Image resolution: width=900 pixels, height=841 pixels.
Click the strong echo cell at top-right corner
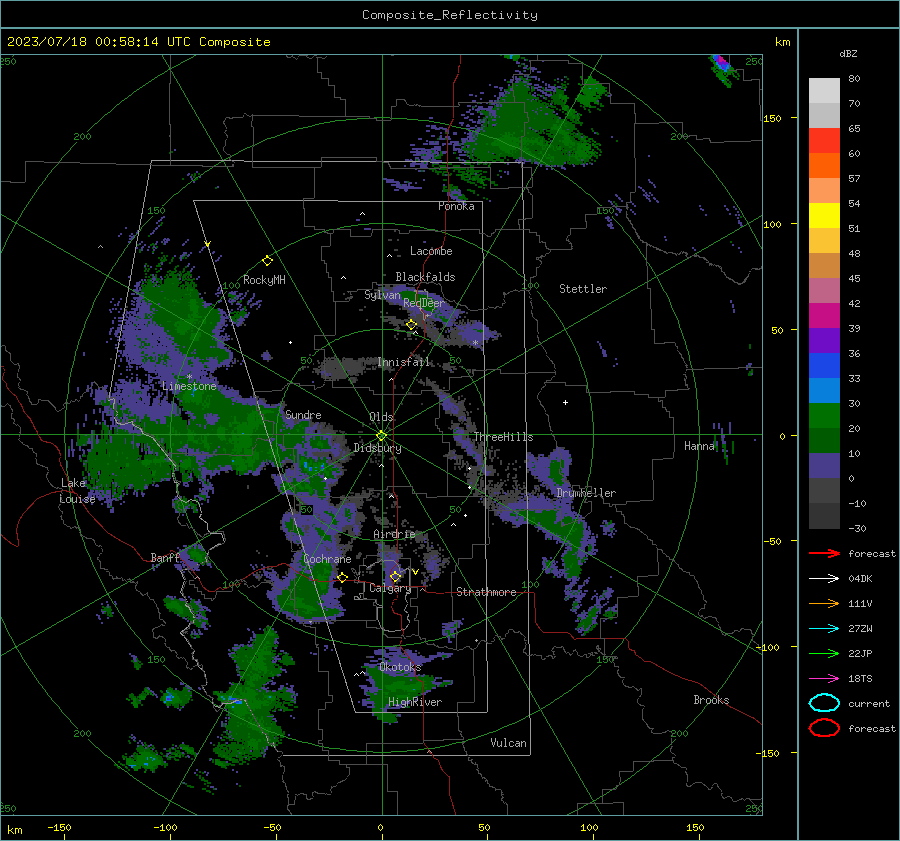coord(721,65)
